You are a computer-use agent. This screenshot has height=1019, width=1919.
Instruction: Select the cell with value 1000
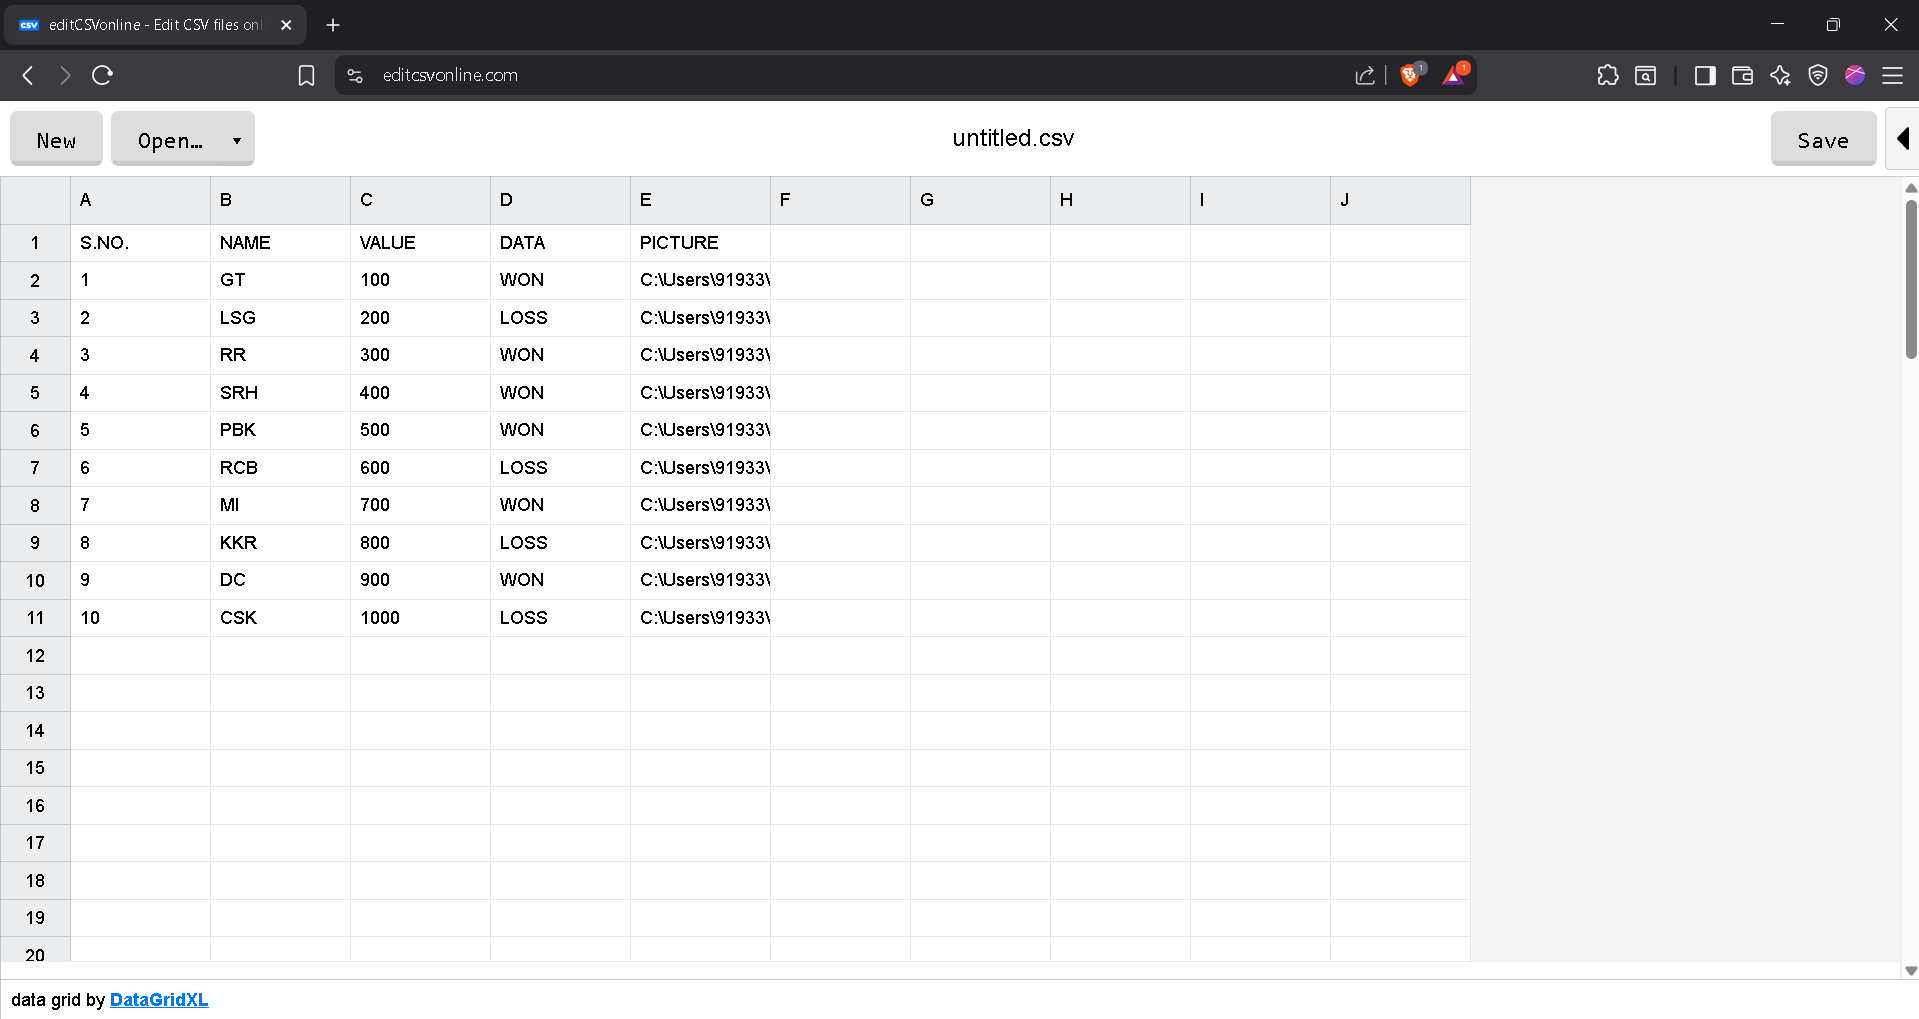[420, 618]
